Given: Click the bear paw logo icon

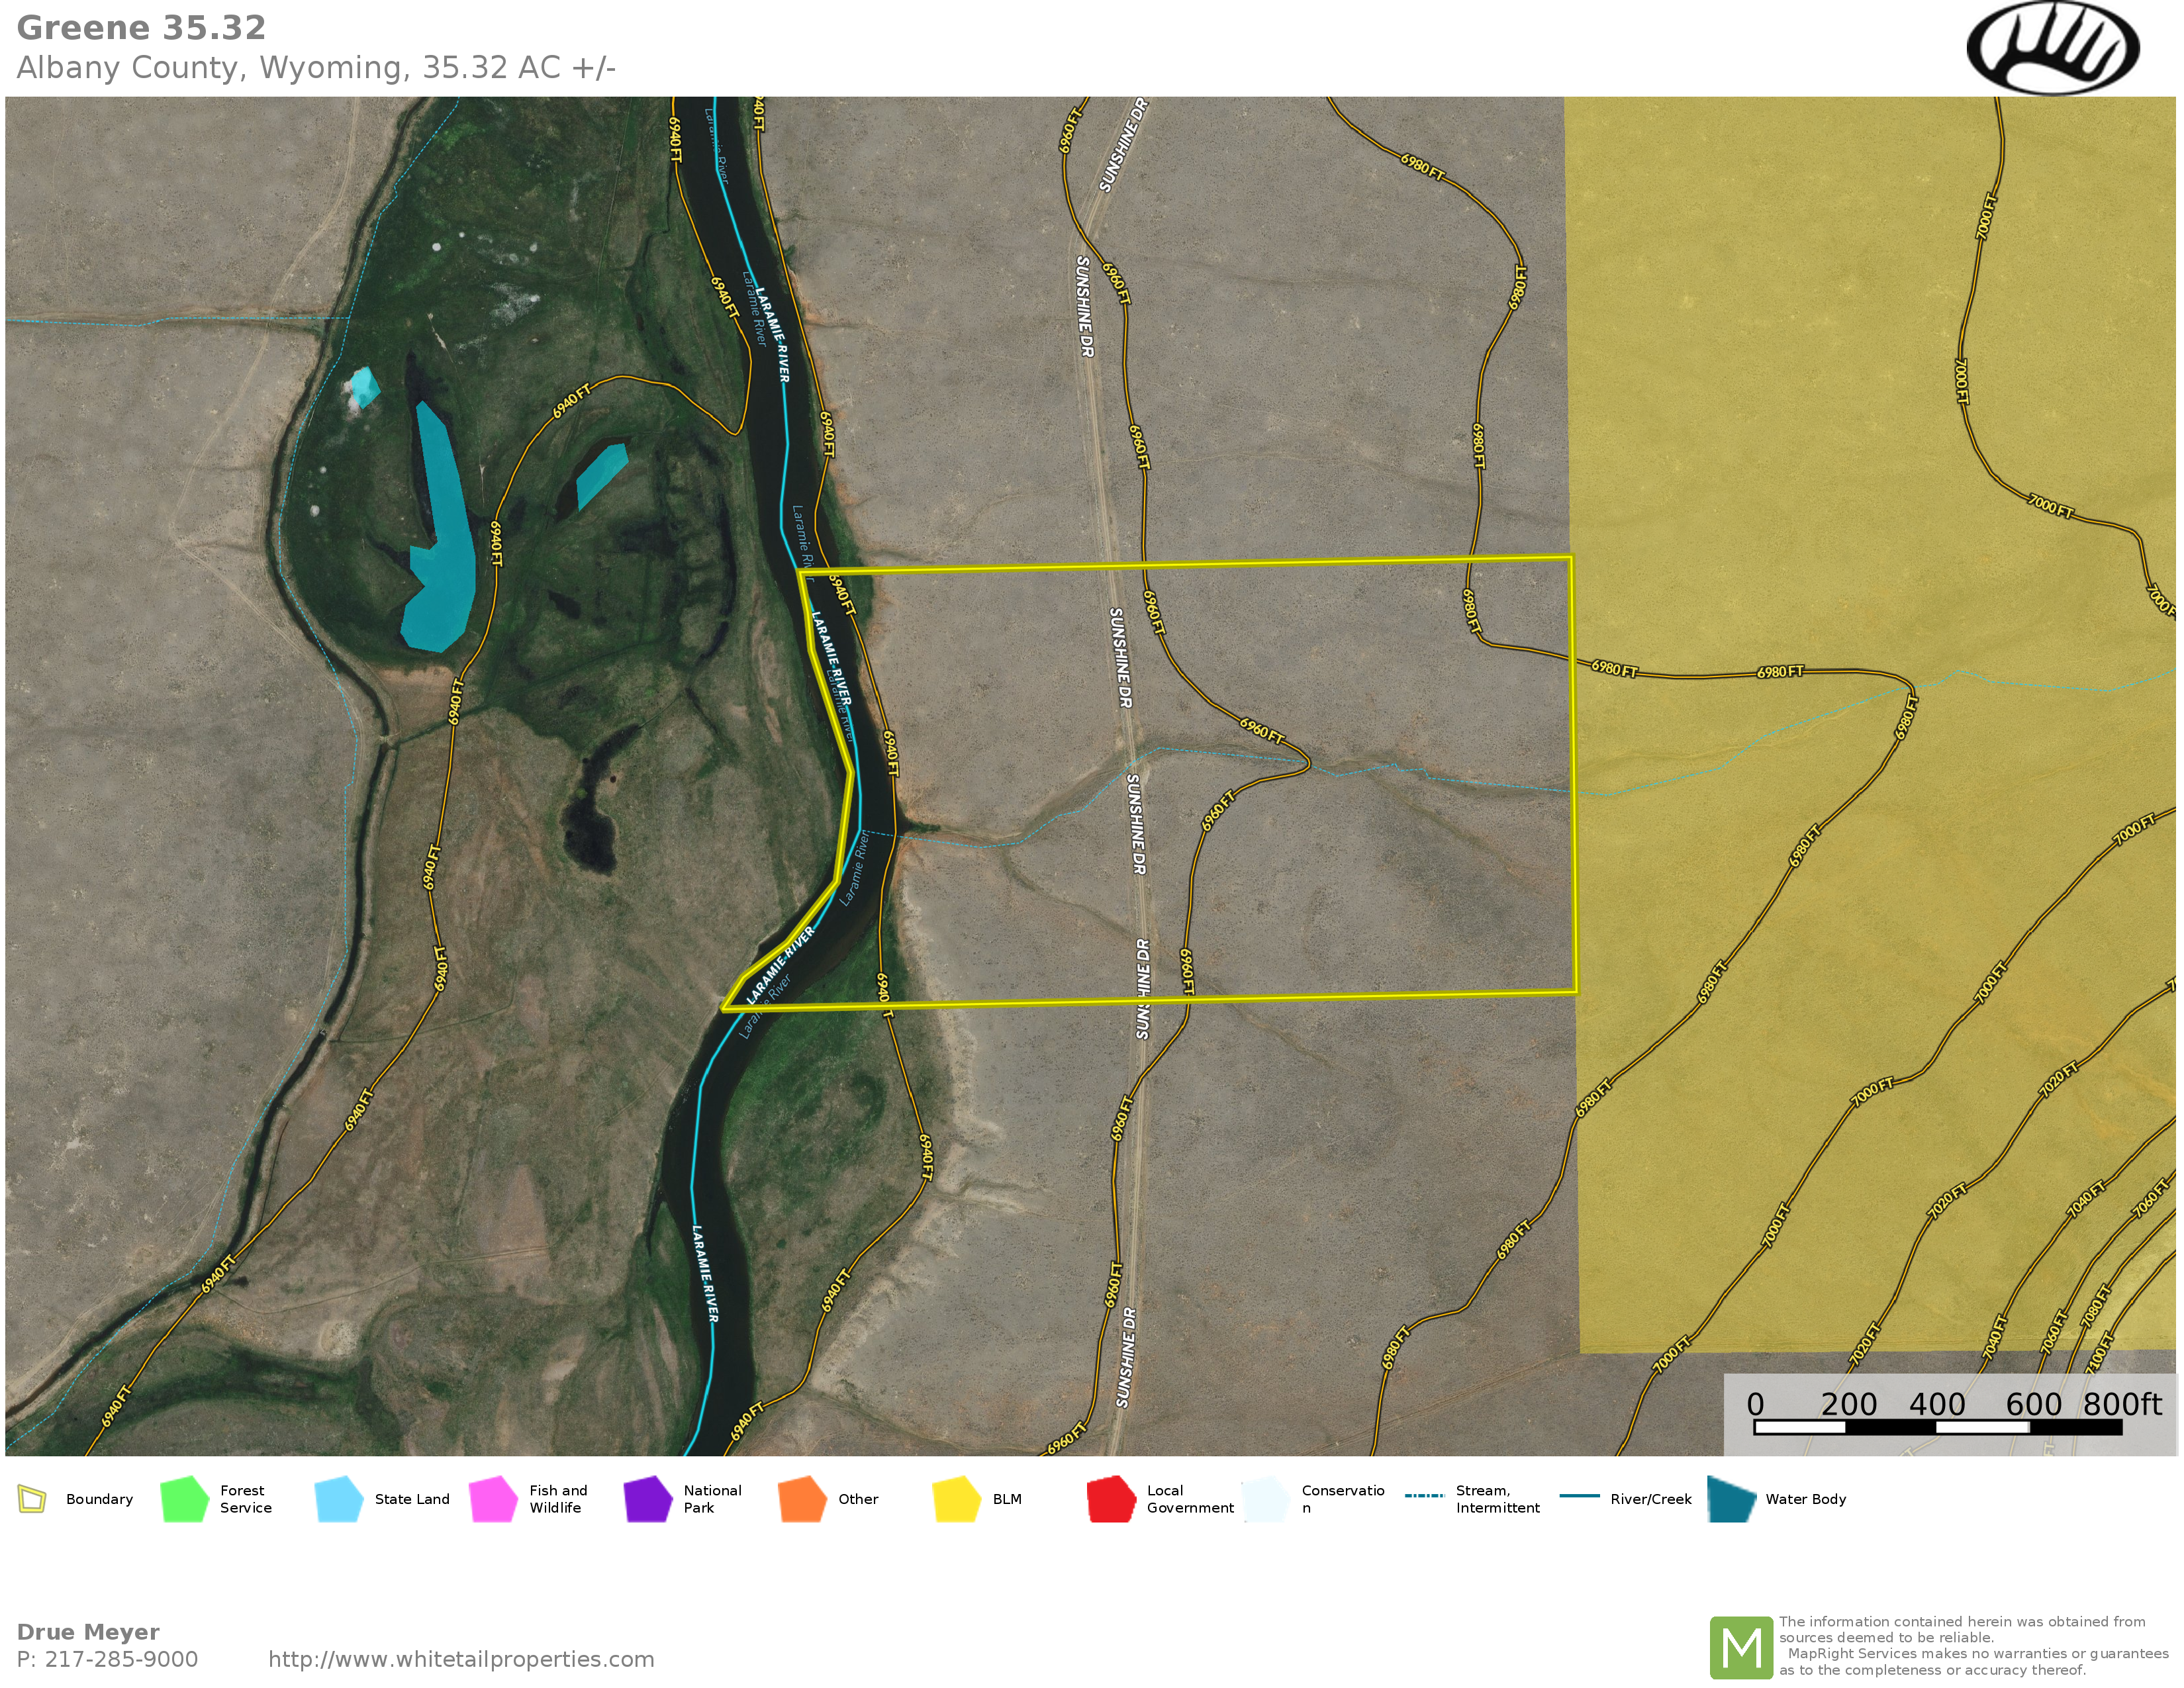Looking at the screenshot, I should (x=2052, y=48).
